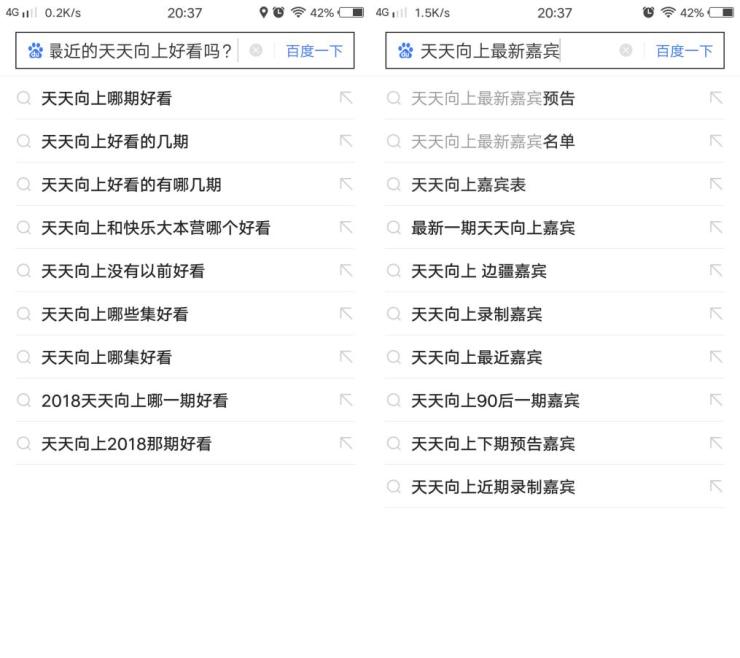Tap Baidu paw logo in right search box
Viewport: 740px width, 658px height.
tap(405, 51)
